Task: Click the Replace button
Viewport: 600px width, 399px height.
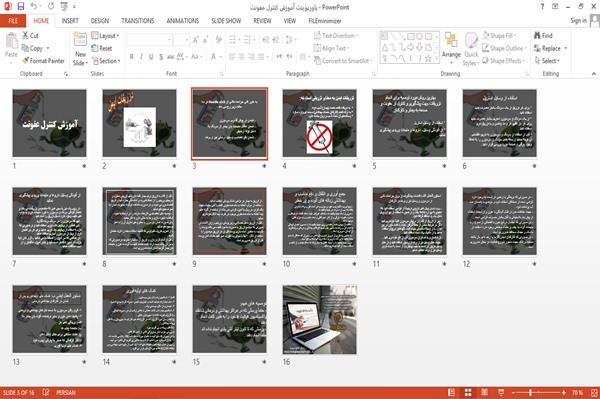Action: click(x=550, y=48)
